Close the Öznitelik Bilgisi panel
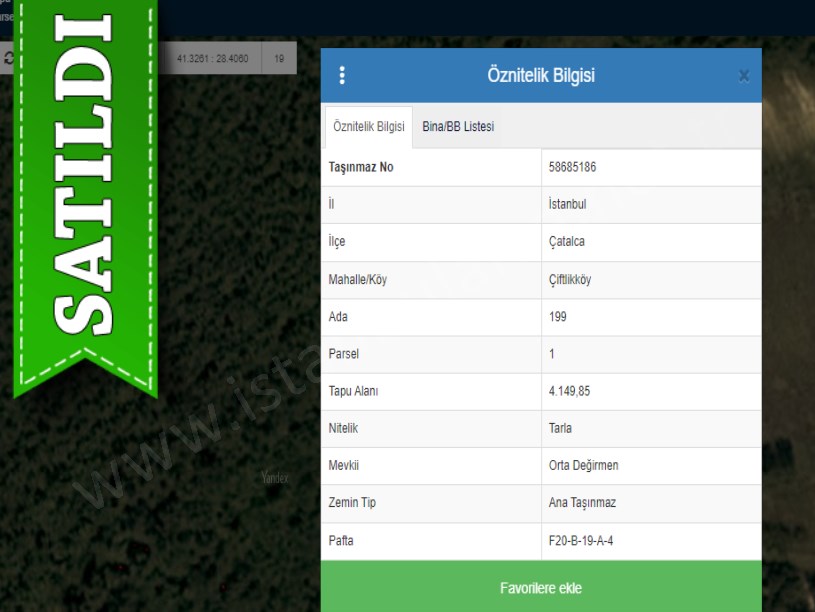The image size is (815, 612). (x=743, y=76)
